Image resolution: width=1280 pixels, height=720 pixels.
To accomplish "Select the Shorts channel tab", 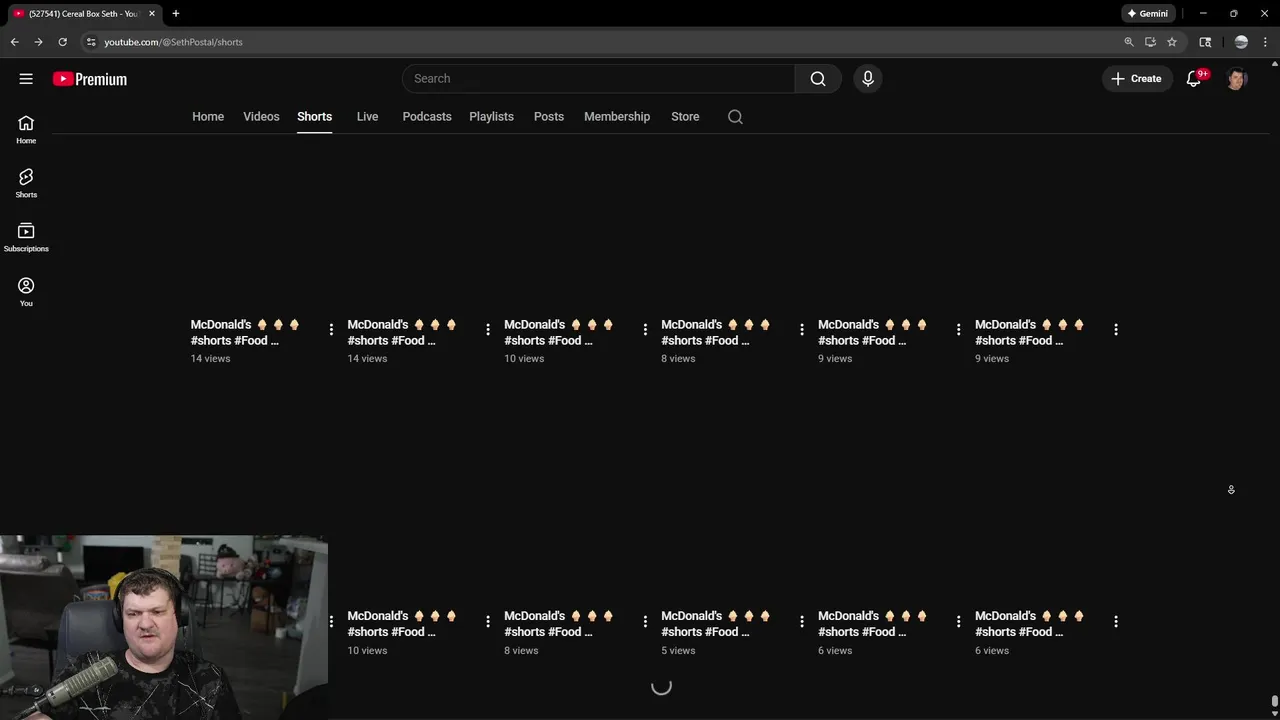I will coord(314,117).
